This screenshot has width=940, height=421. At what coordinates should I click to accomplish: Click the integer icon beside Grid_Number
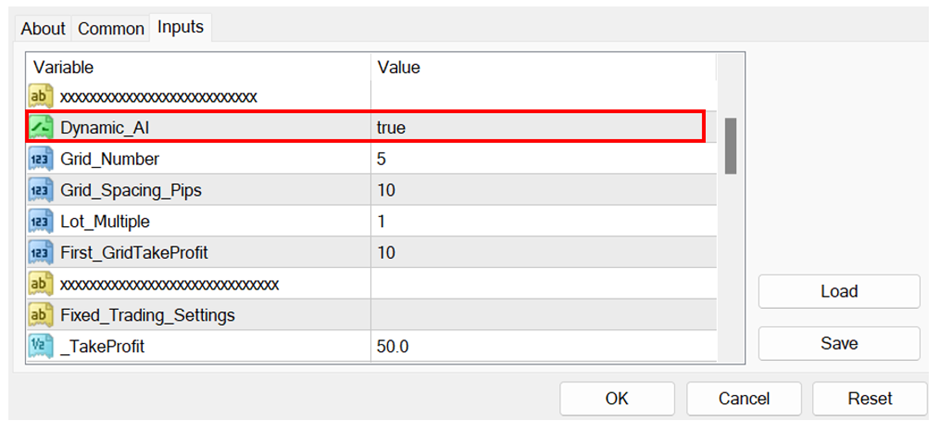tap(41, 159)
